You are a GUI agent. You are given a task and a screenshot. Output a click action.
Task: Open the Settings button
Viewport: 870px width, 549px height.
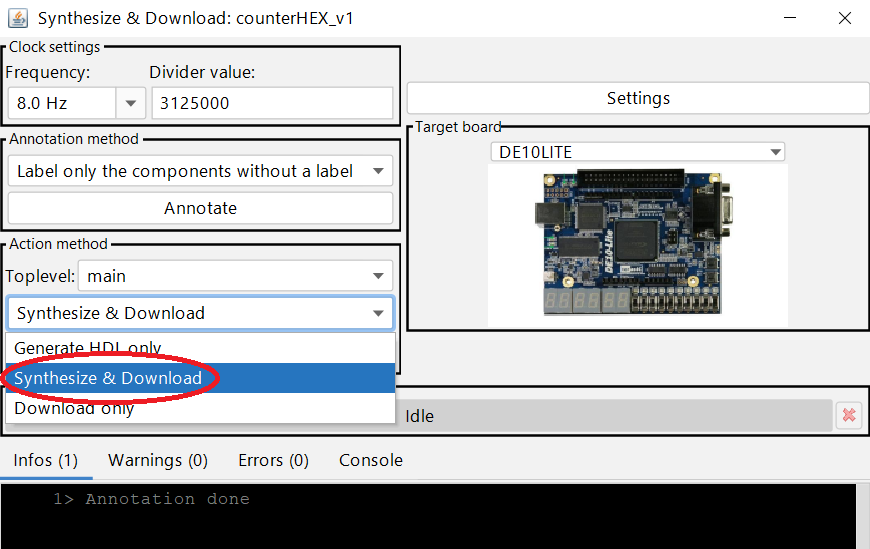[637, 98]
